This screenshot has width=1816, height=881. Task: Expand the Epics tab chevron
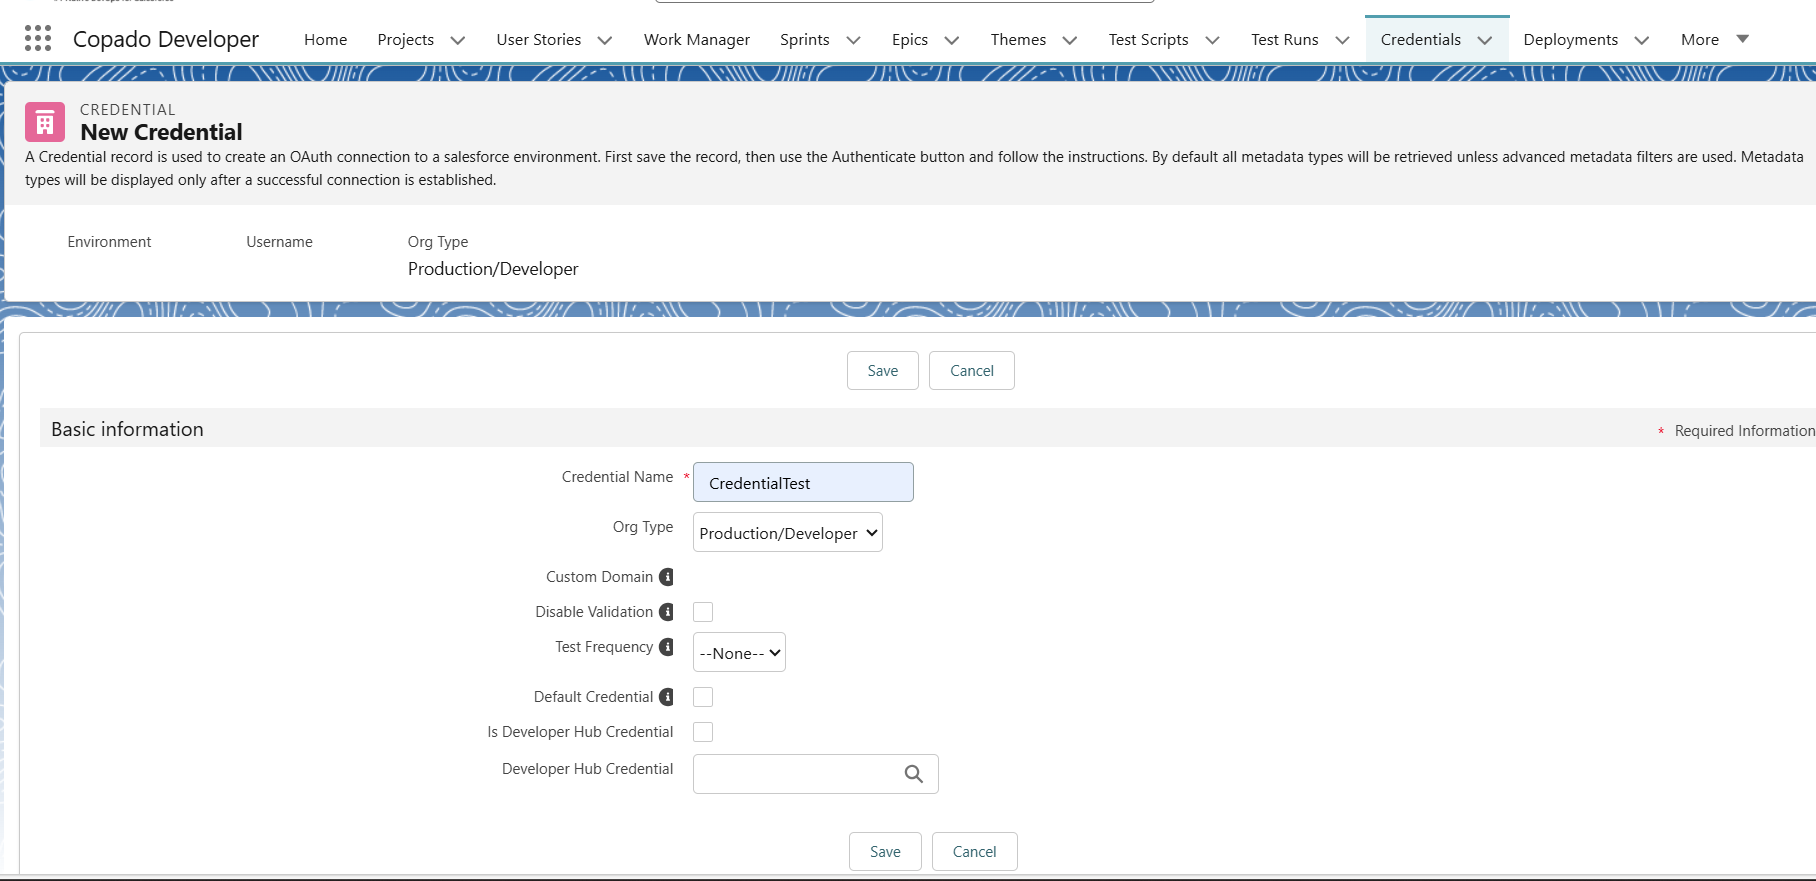point(952,40)
